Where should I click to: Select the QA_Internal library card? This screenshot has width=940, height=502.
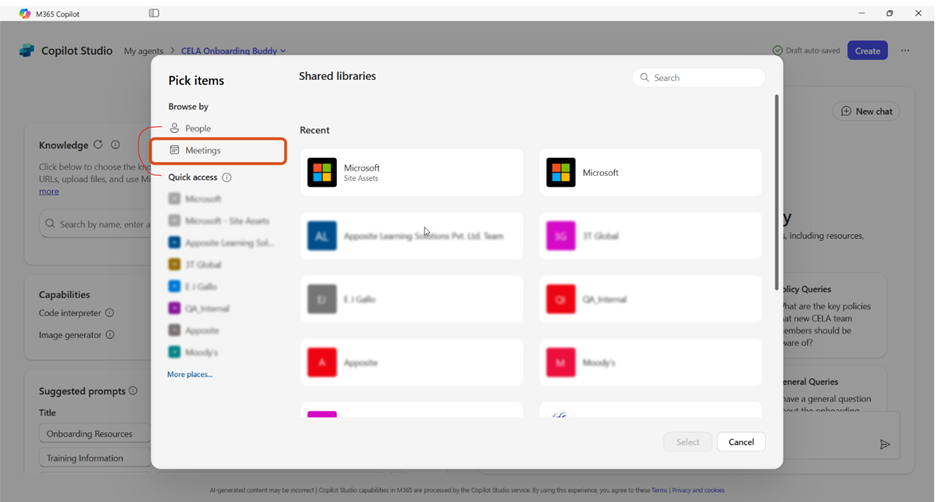pos(650,299)
